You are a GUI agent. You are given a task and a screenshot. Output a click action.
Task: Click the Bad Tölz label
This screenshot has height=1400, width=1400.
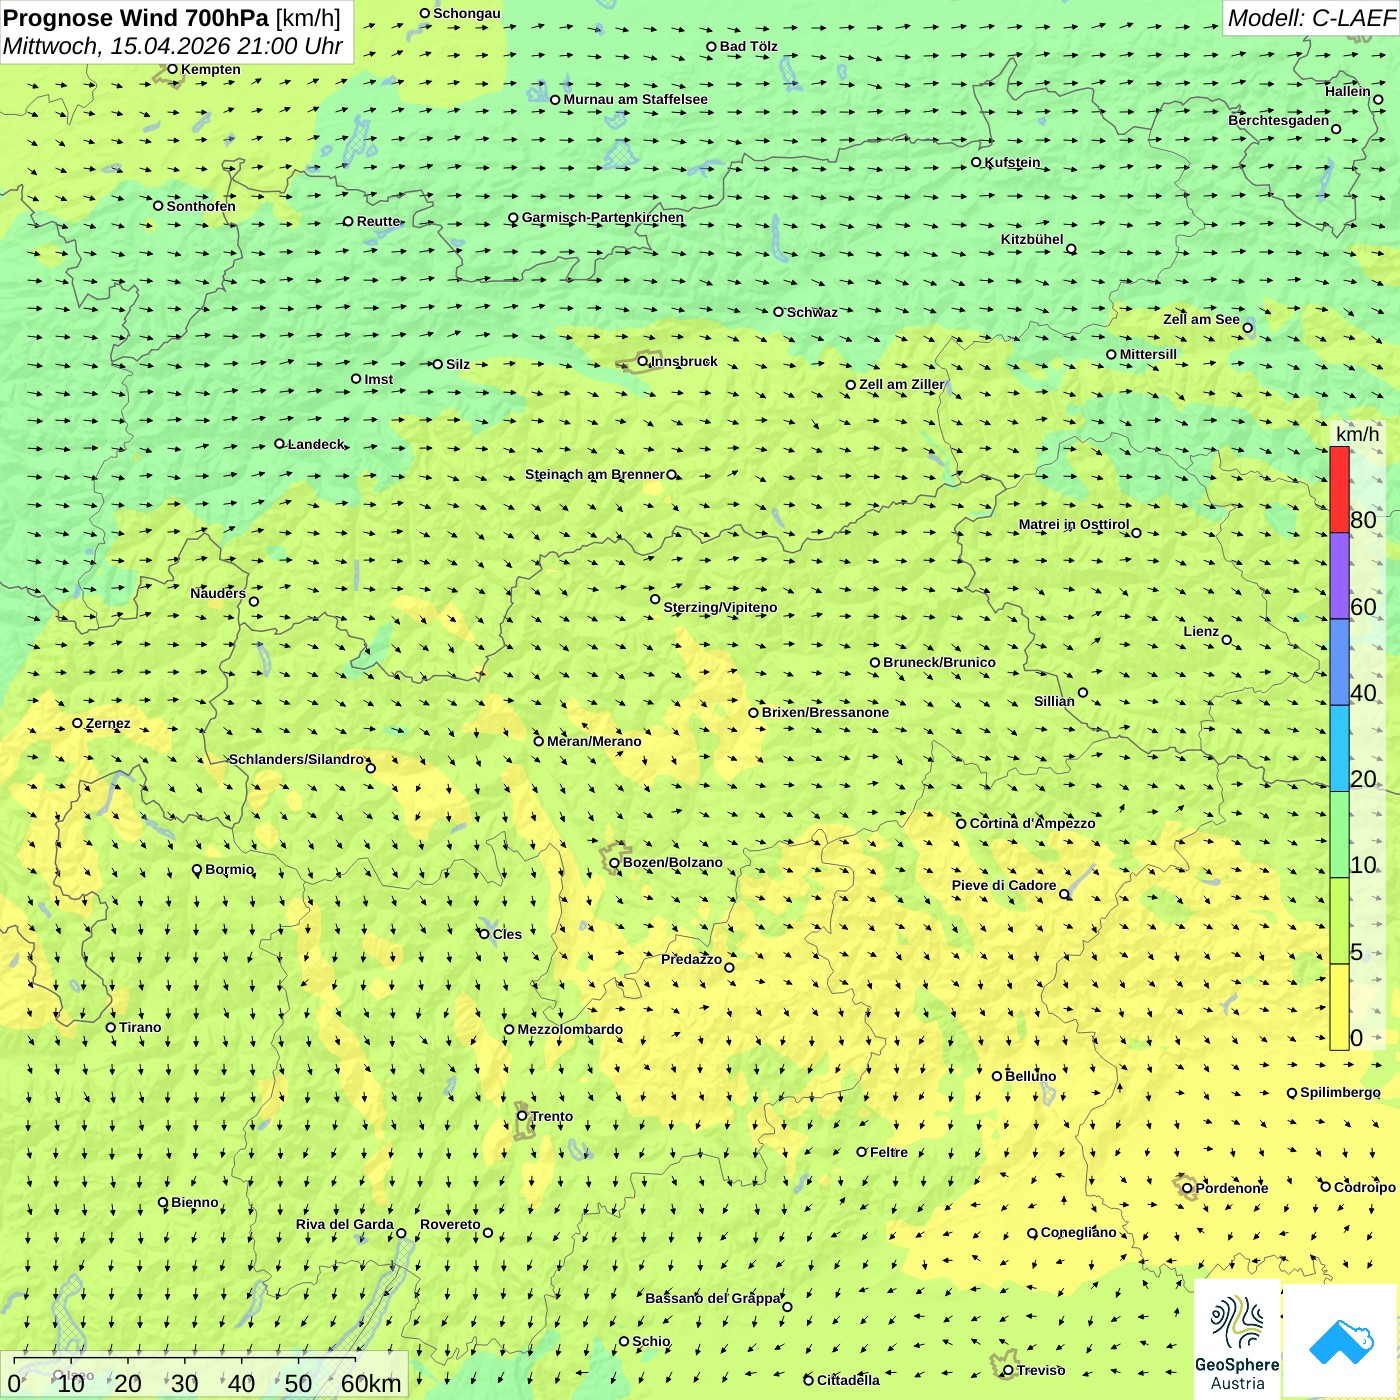click(x=749, y=46)
